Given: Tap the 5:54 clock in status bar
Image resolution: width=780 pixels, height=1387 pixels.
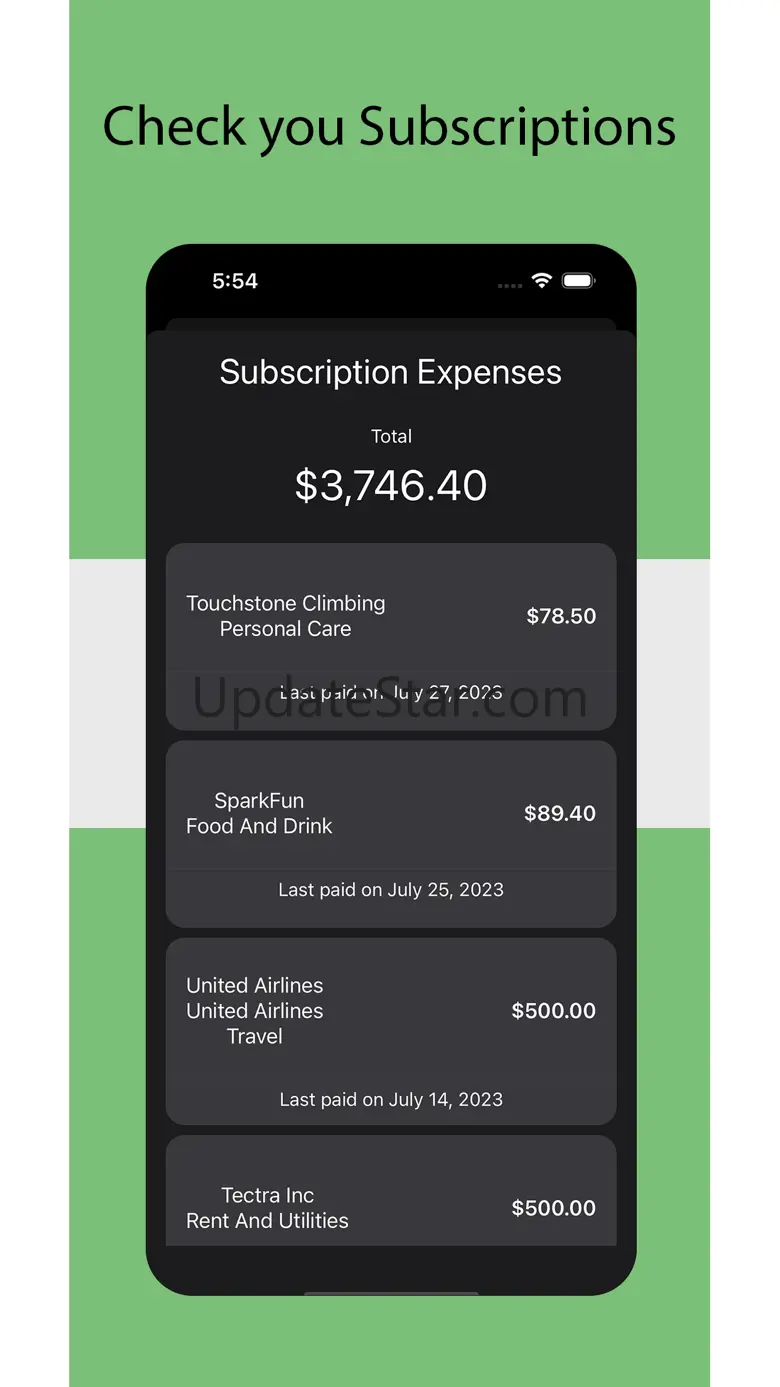Looking at the screenshot, I should pyautogui.click(x=235, y=281).
